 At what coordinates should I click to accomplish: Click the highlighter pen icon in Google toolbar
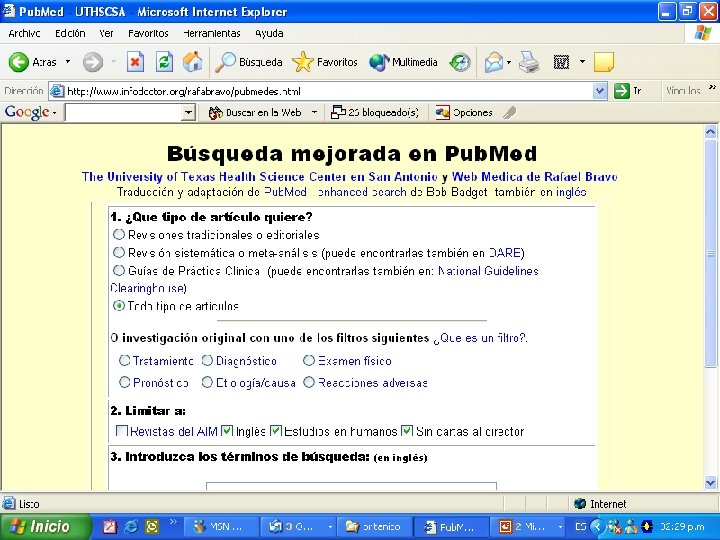[x=510, y=112]
